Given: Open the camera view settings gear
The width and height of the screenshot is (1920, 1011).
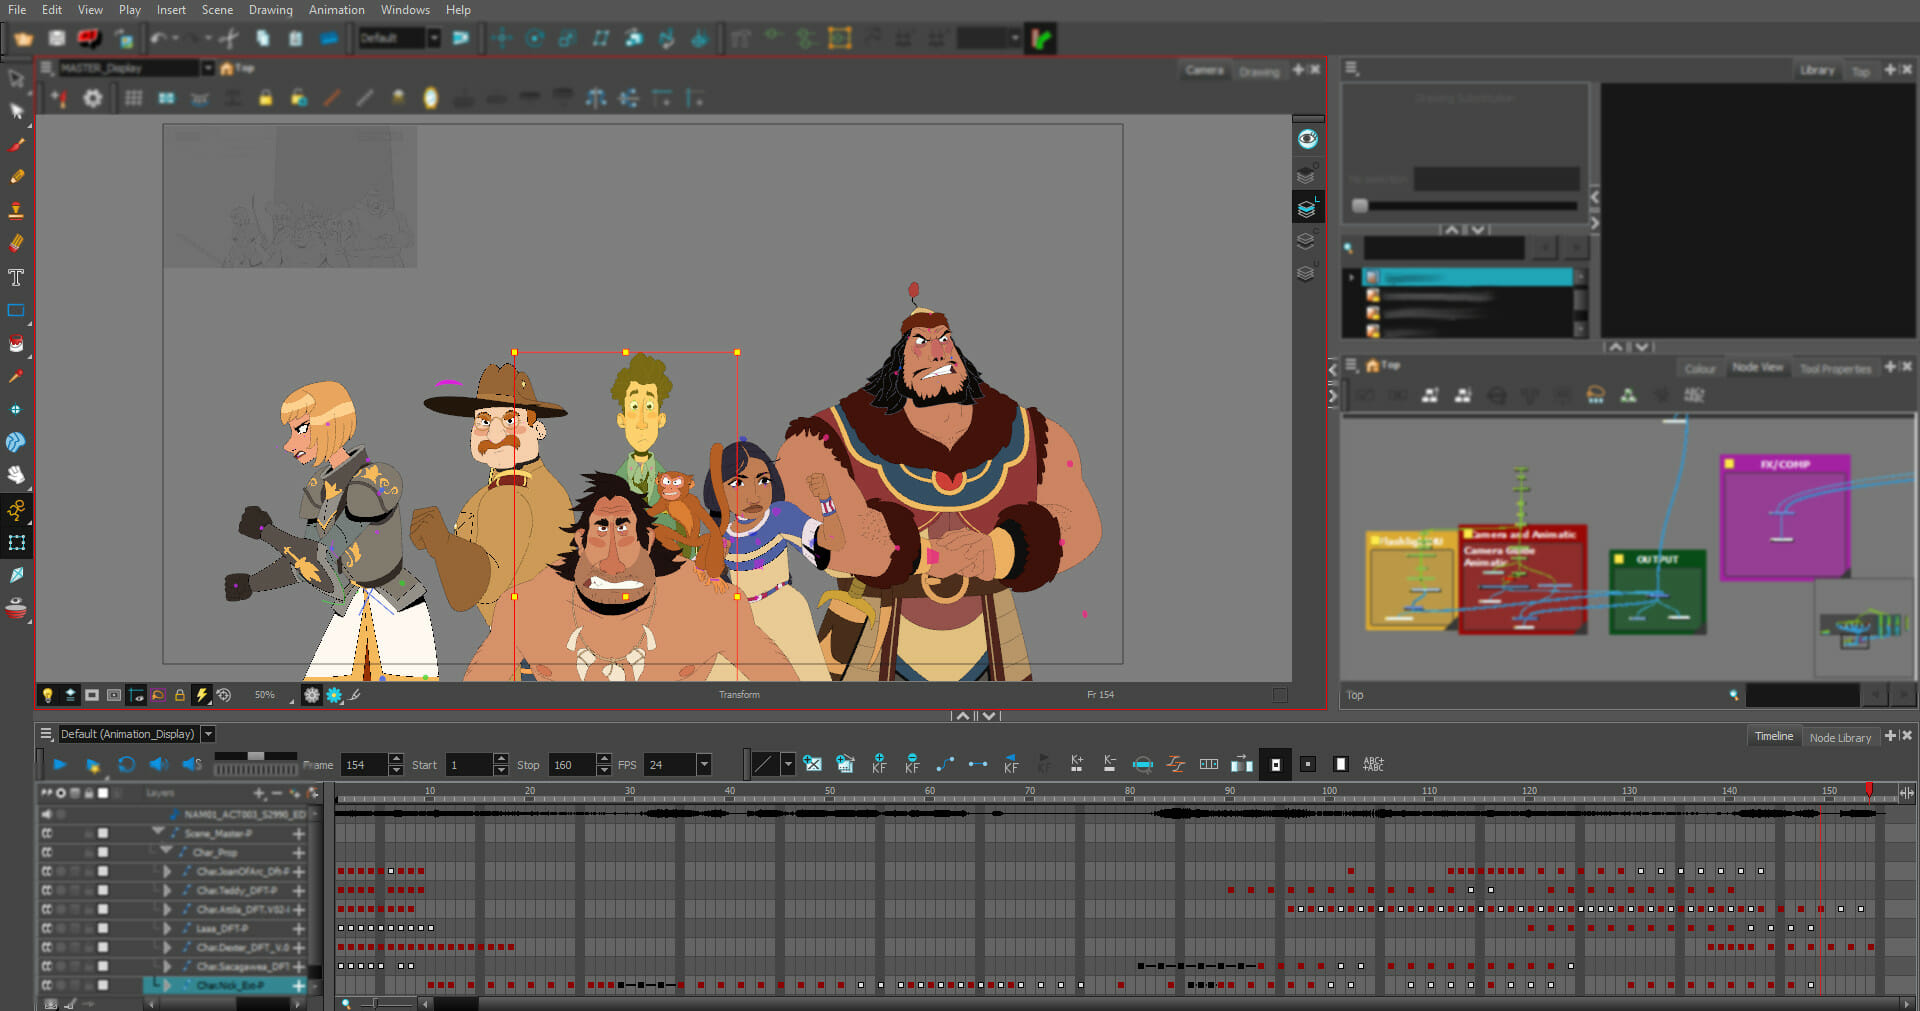Looking at the screenshot, I should (x=93, y=98).
